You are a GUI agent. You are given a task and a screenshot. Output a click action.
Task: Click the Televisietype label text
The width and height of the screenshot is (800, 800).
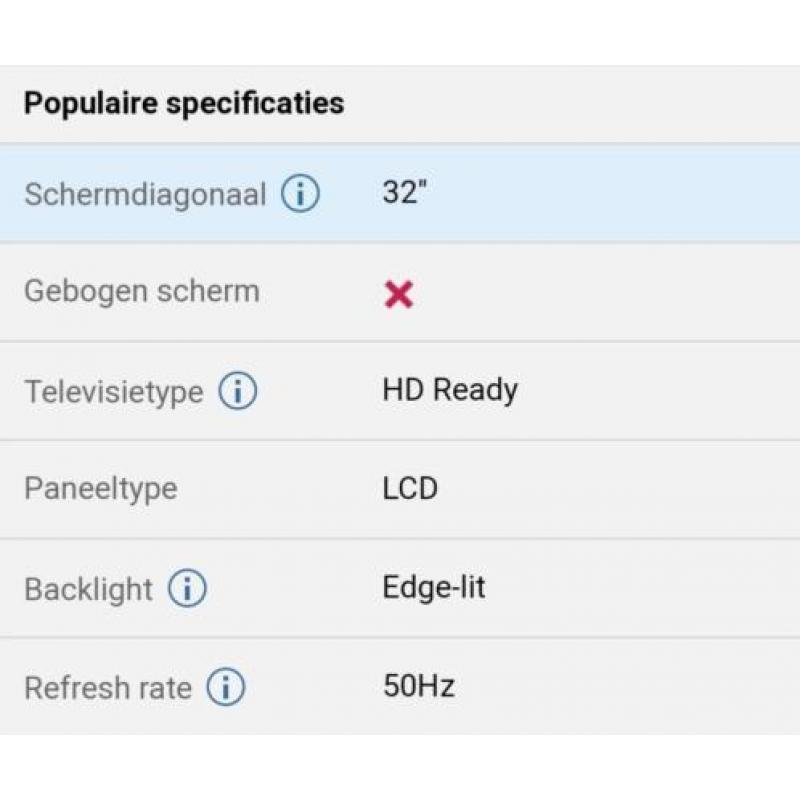click(114, 392)
